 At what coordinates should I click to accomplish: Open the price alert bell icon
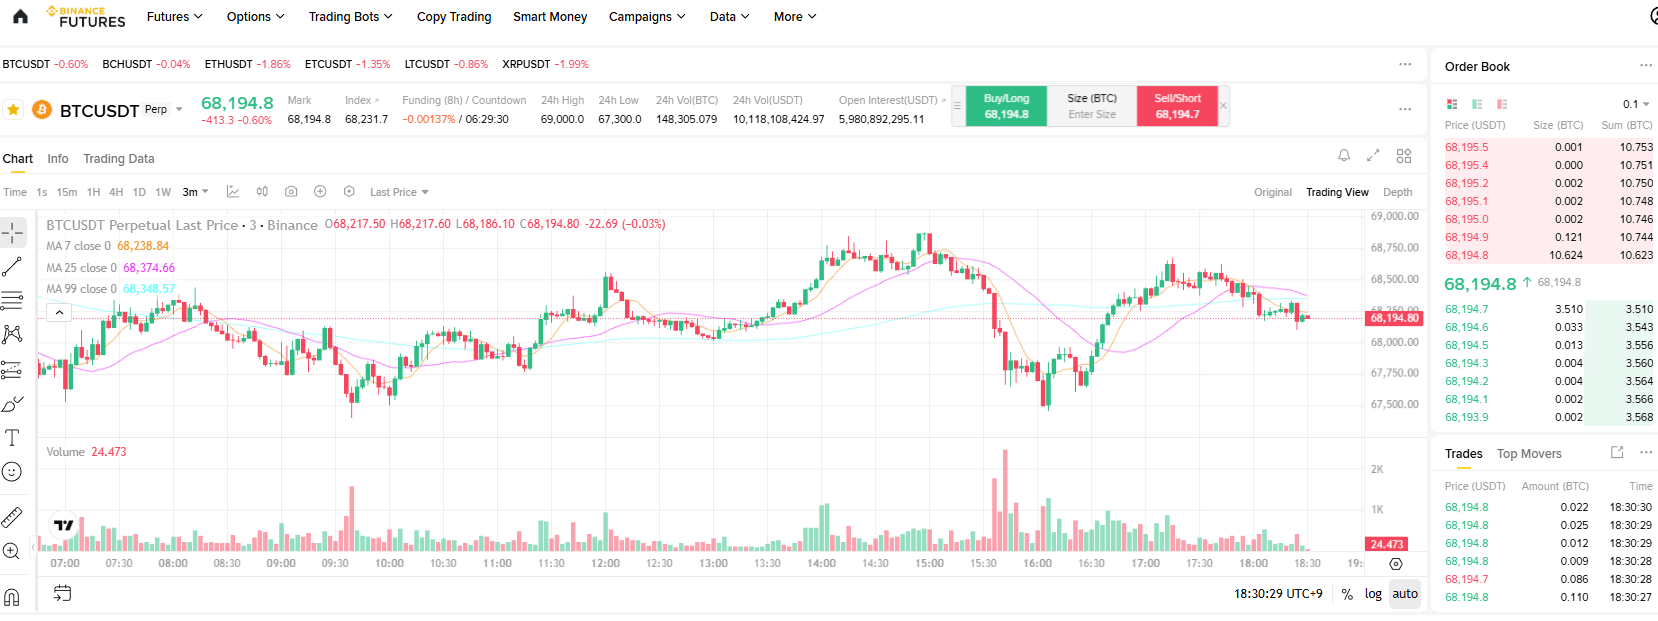(1344, 156)
